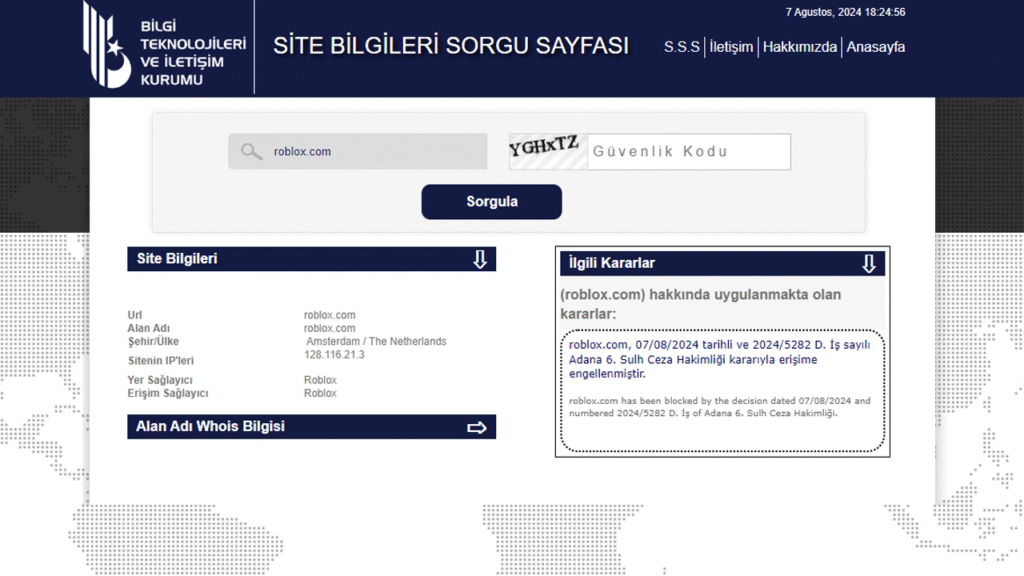Open the Hakkımızda menu link
This screenshot has height=576, width=1024.
coord(799,47)
